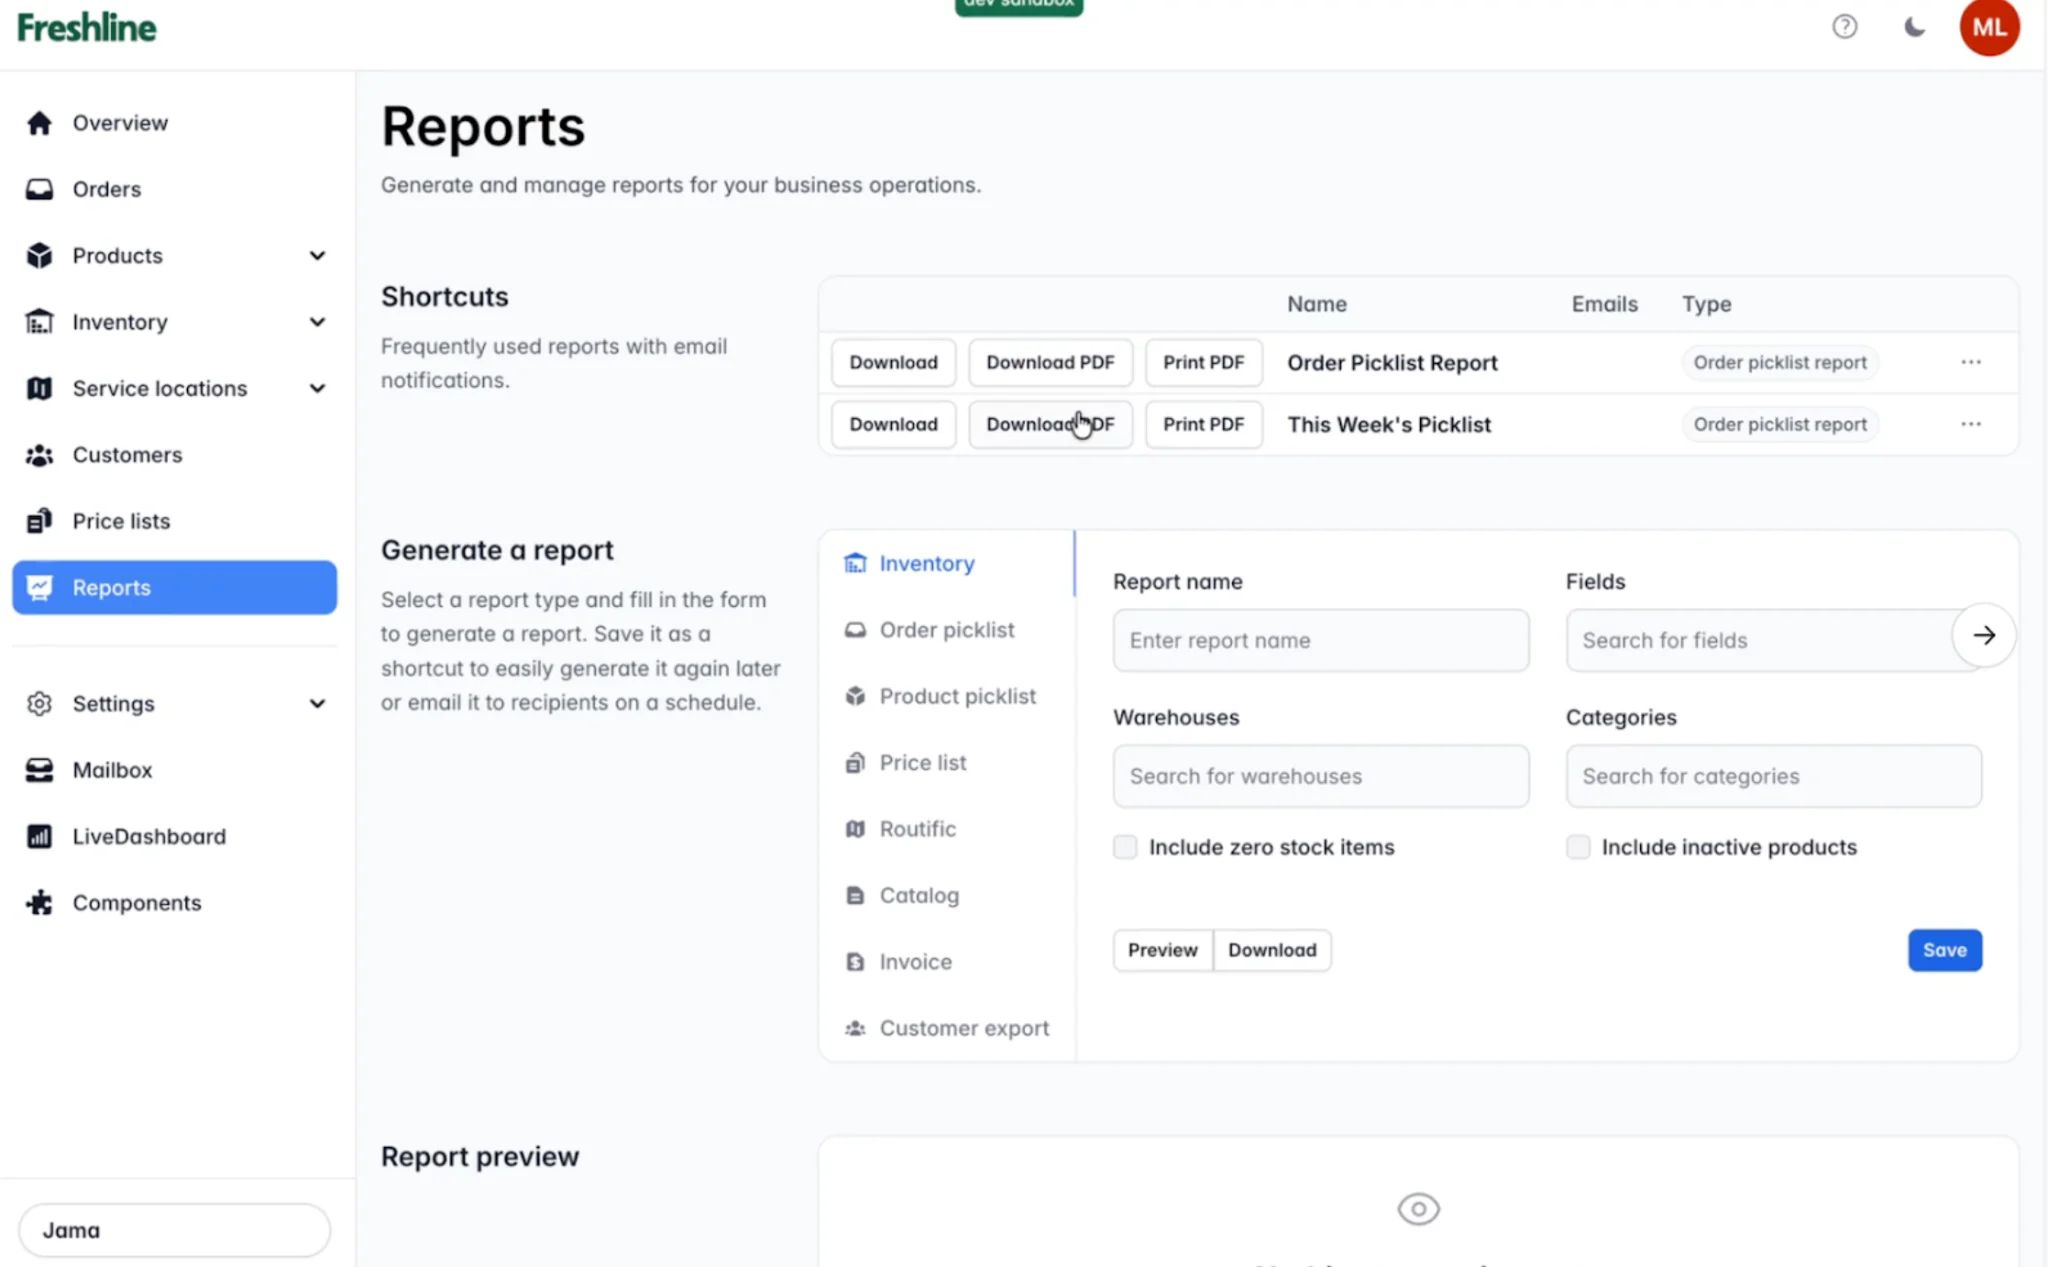This screenshot has height=1267, width=2048.
Task: Click Save to store the report
Action: (1944, 950)
